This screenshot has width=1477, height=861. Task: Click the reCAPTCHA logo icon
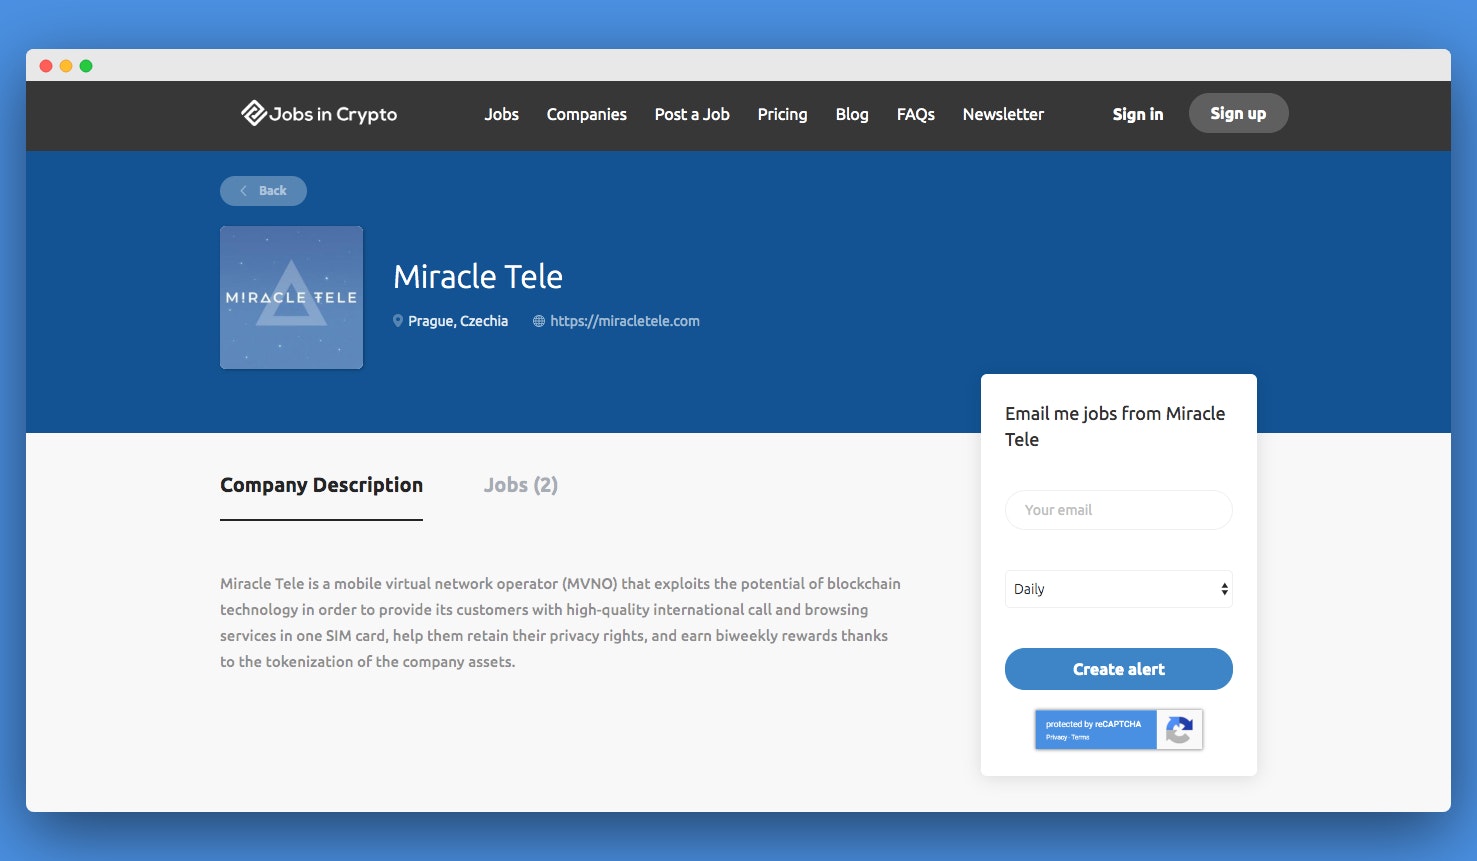(x=1179, y=730)
